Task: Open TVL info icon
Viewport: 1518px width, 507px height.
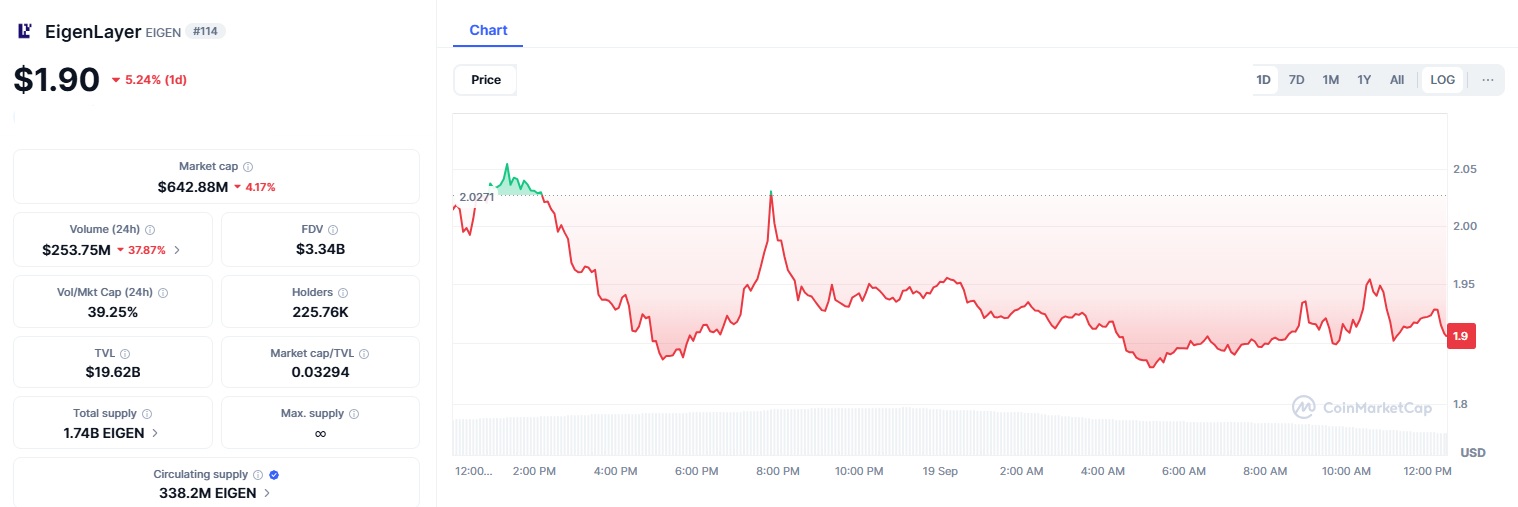Action: pos(125,354)
